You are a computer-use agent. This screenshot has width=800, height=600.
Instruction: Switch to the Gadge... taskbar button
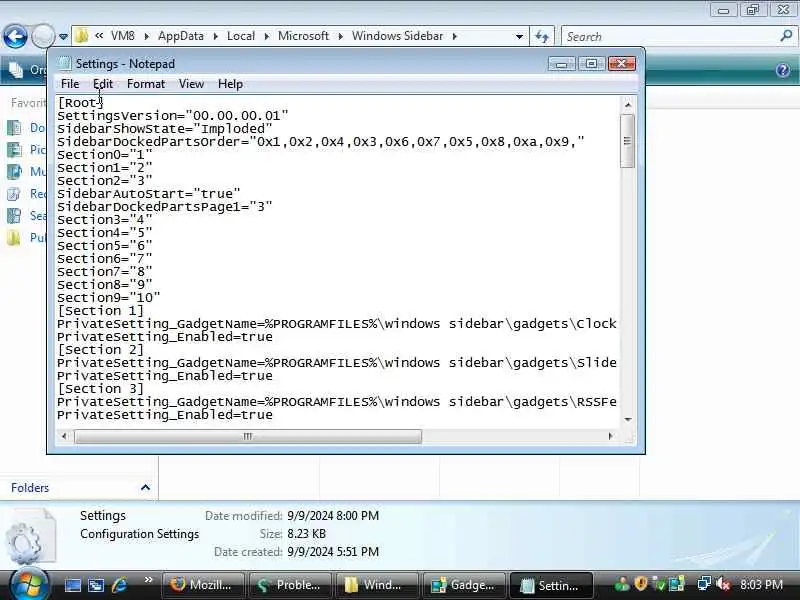point(464,585)
